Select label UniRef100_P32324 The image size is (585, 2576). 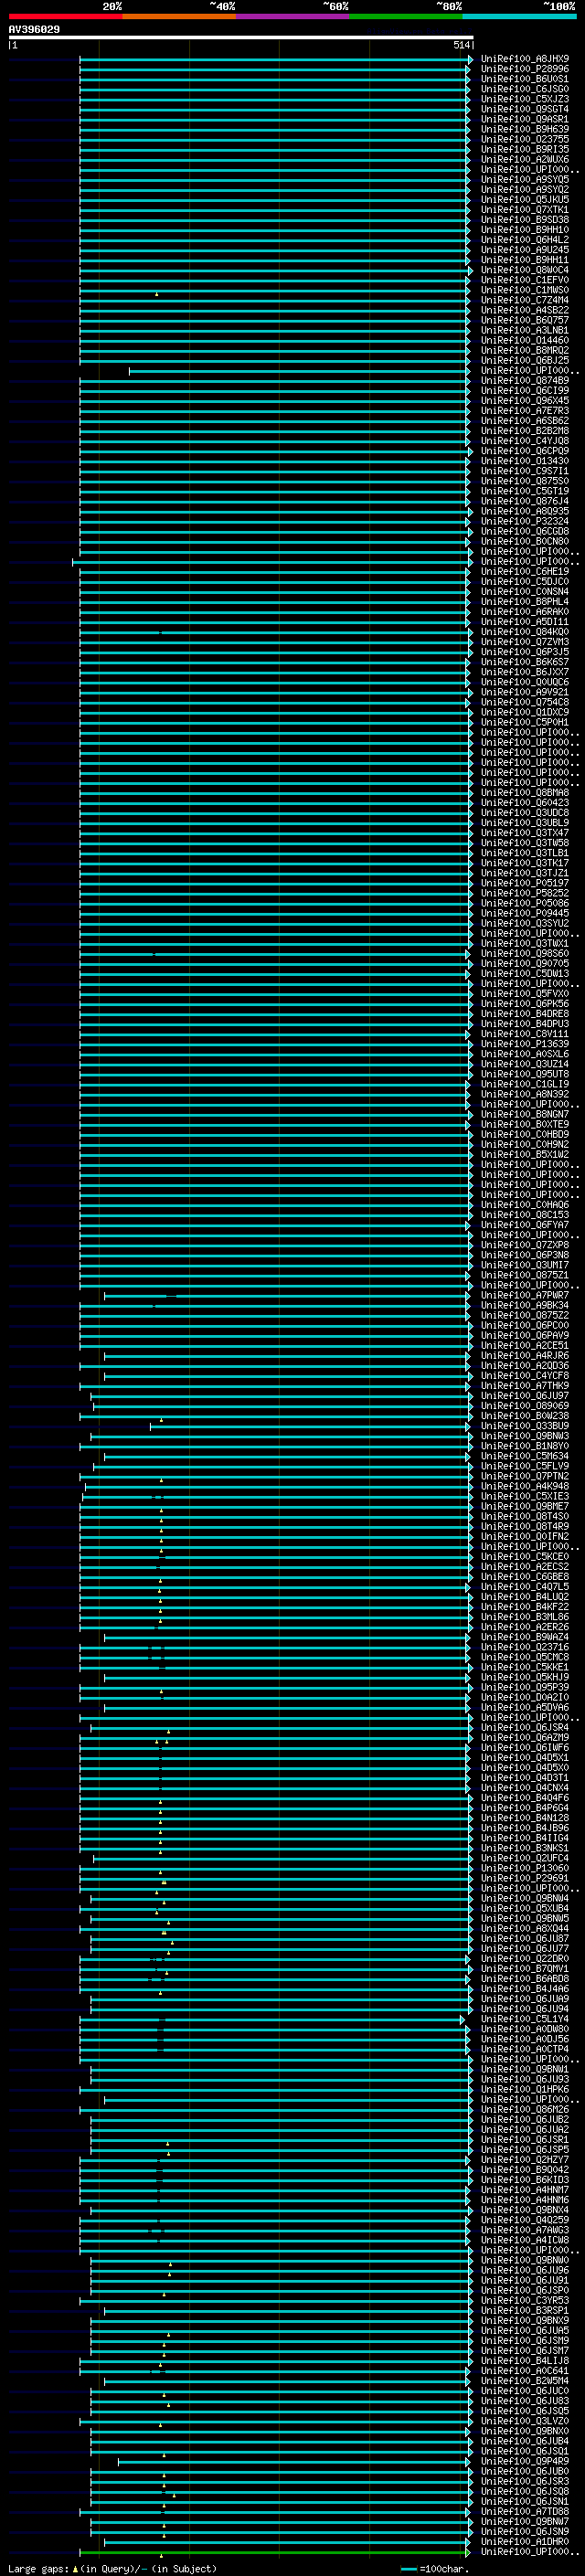[525, 521]
